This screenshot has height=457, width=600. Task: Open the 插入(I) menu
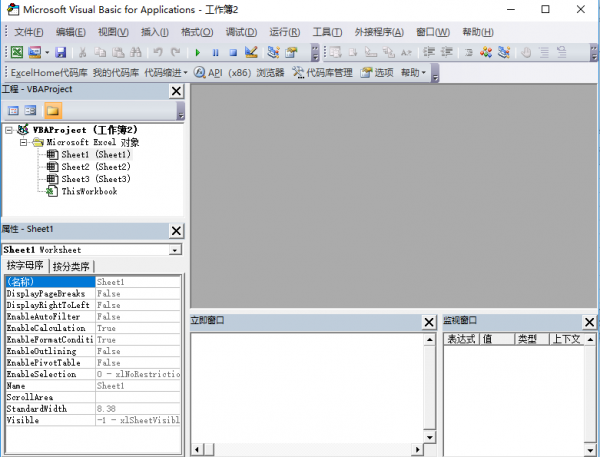tap(155, 32)
